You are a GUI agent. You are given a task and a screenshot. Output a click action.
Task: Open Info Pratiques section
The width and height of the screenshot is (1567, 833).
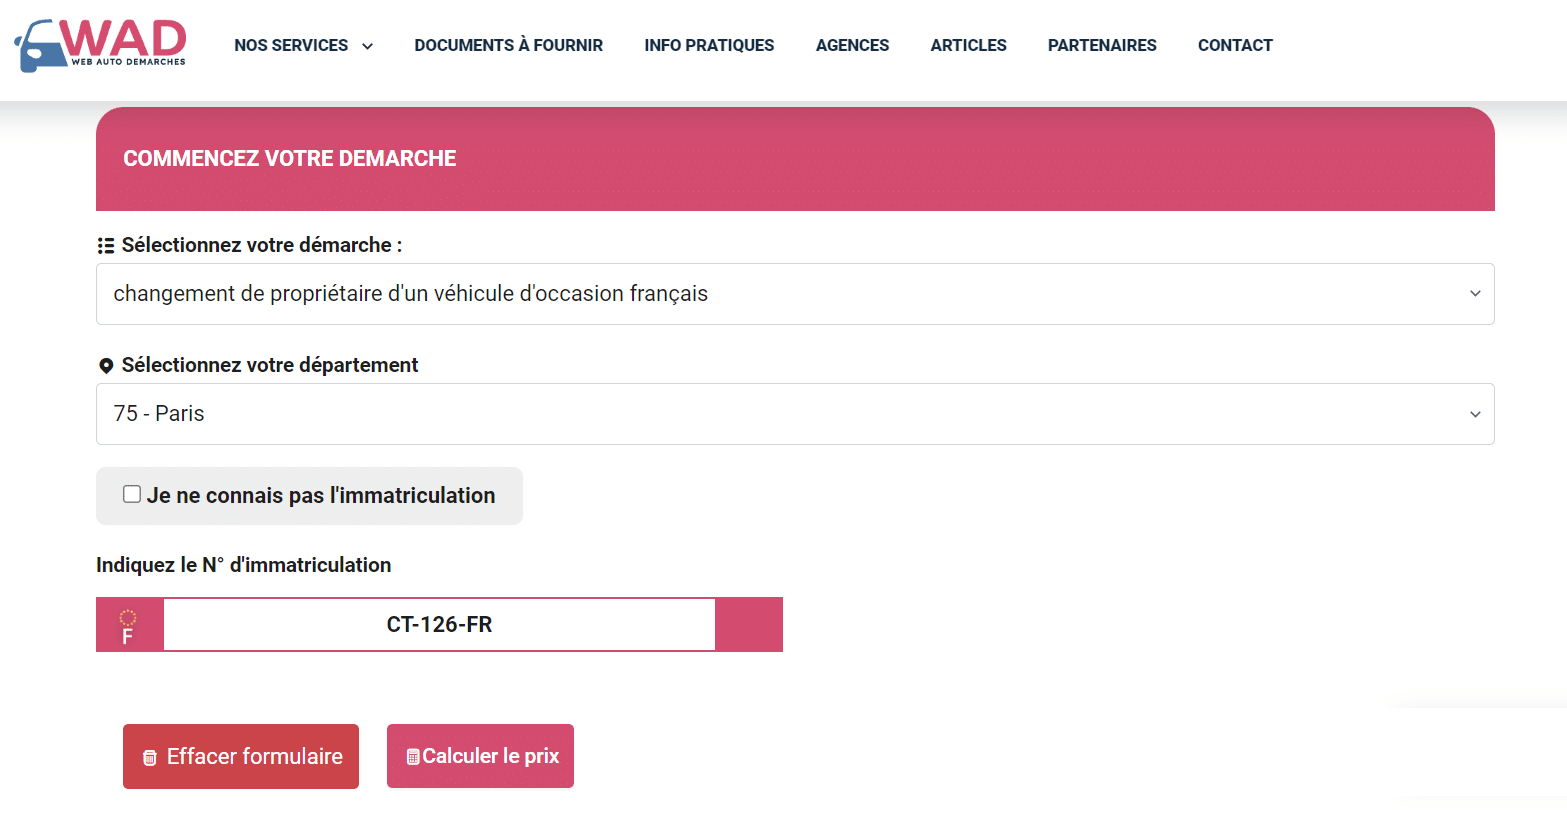(x=709, y=45)
